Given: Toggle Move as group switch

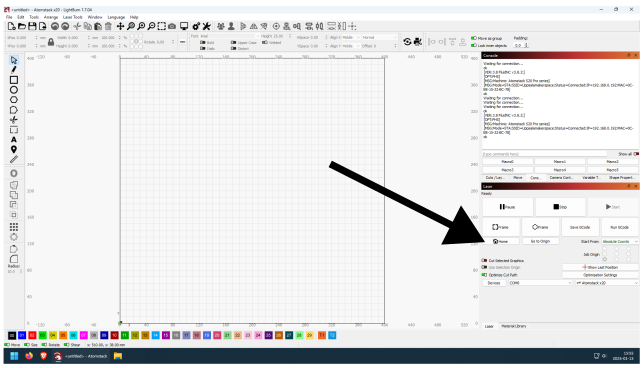Looking at the screenshot, I should click(x=474, y=38).
